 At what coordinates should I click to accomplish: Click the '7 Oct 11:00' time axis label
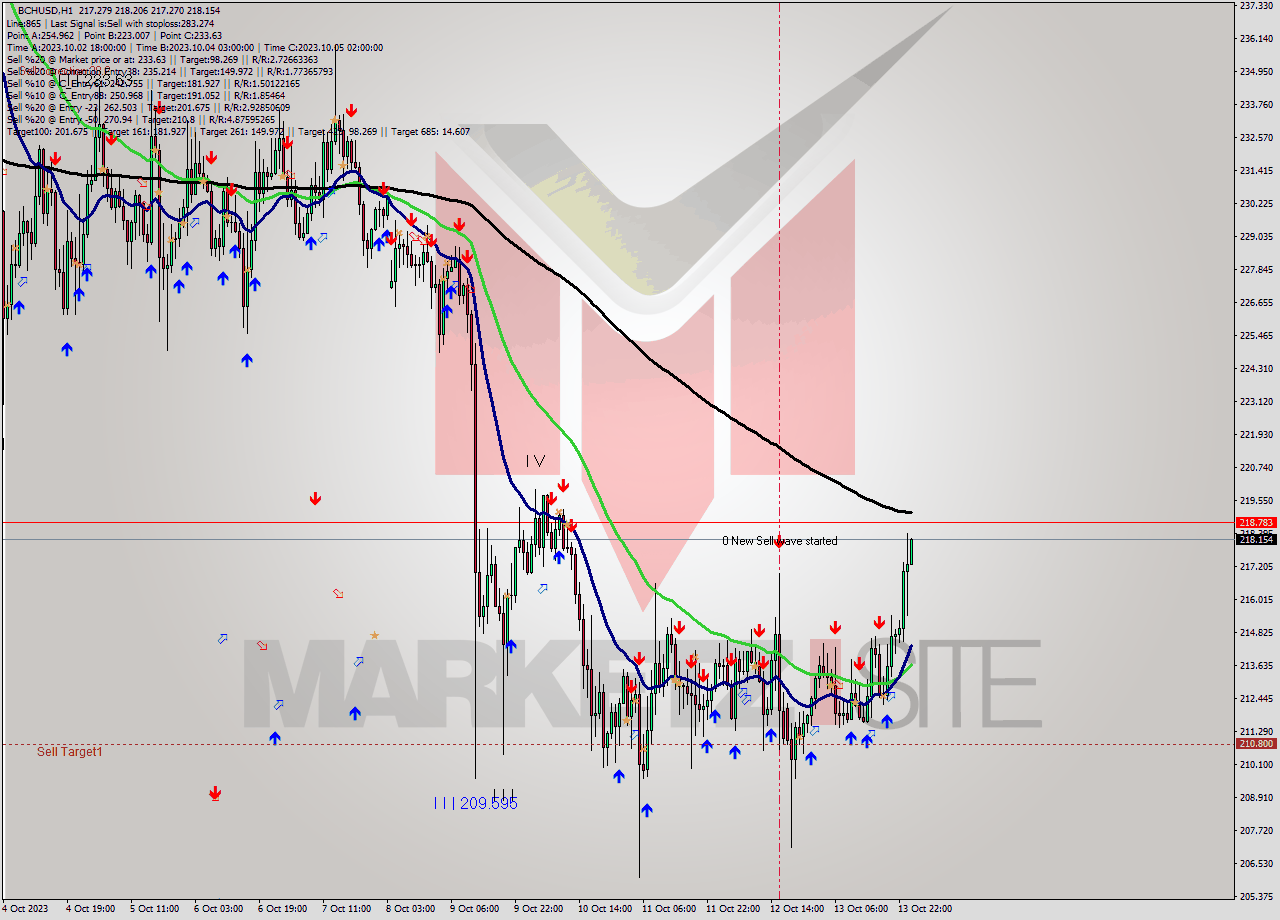click(347, 909)
